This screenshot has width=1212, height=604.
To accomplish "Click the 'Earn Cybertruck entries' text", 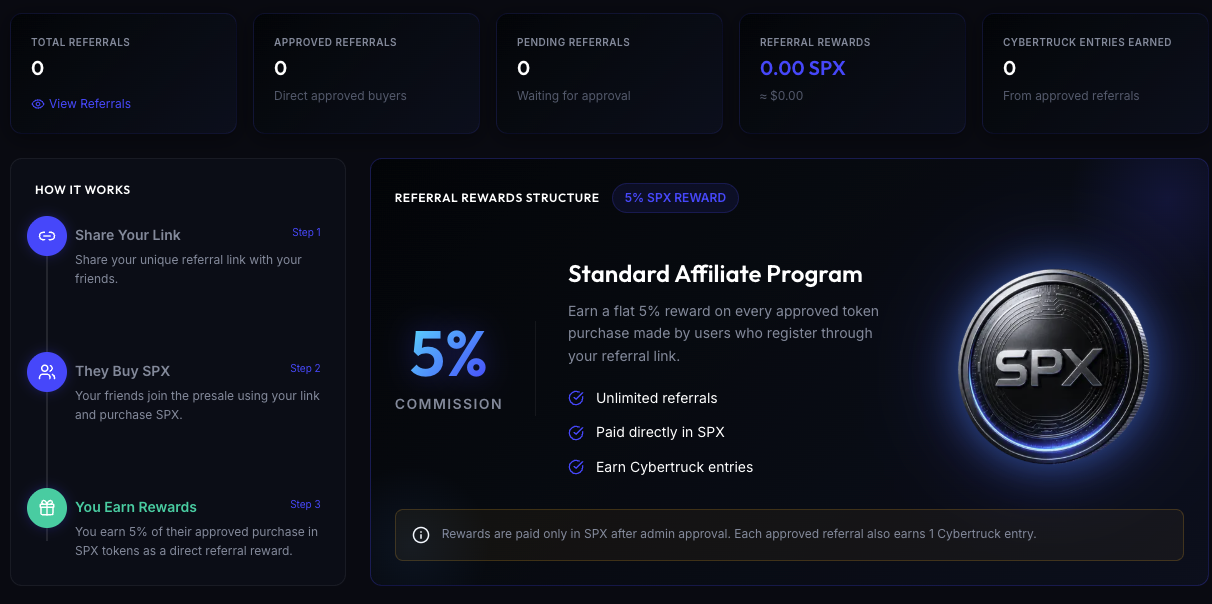I will (675, 467).
